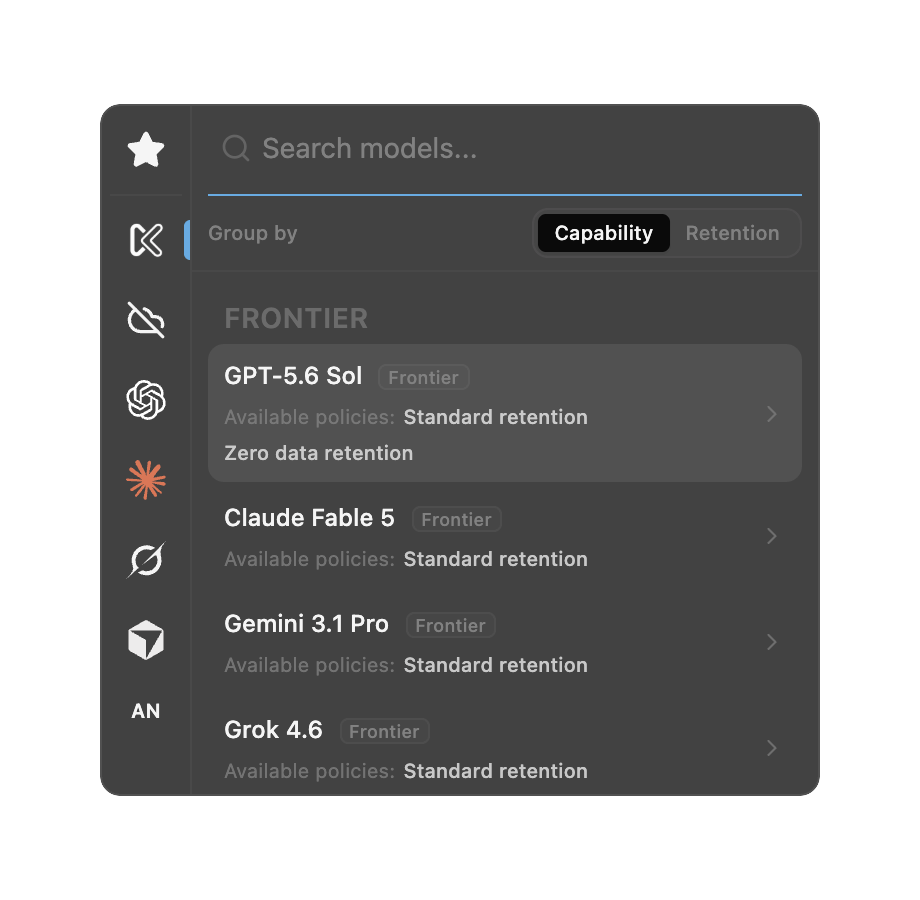This screenshot has height=900, width=920.
Task: Group models by Retention
Action: tap(732, 233)
